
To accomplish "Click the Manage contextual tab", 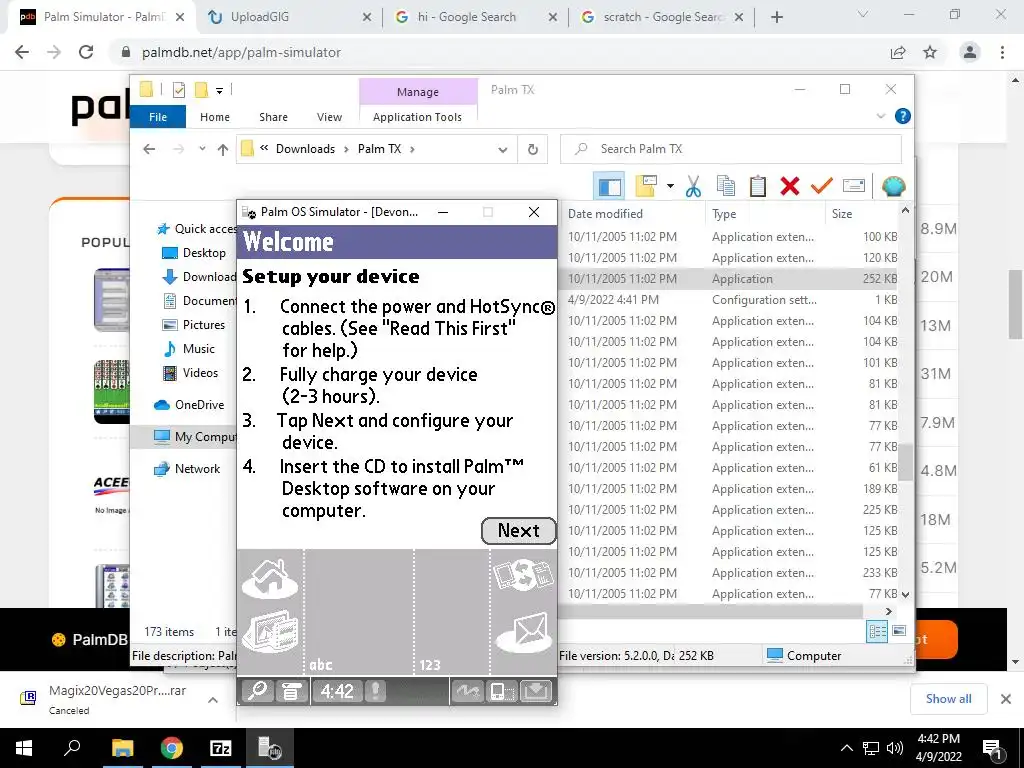I will [418, 92].
